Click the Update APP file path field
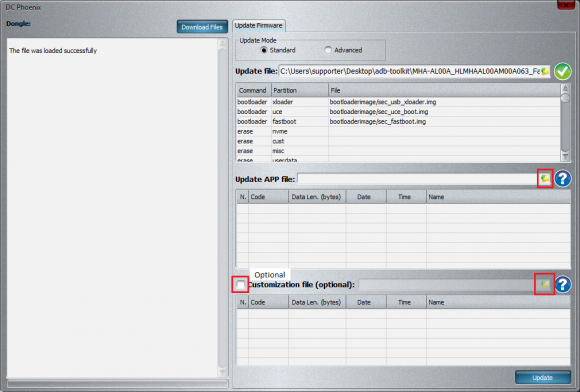 (417, 179)
